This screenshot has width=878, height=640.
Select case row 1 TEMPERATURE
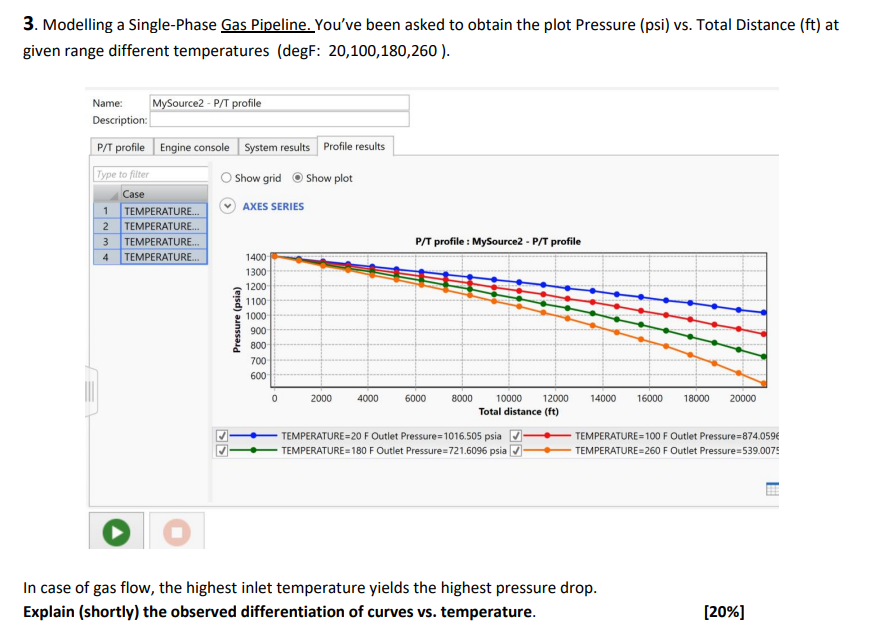pos(164,211)
